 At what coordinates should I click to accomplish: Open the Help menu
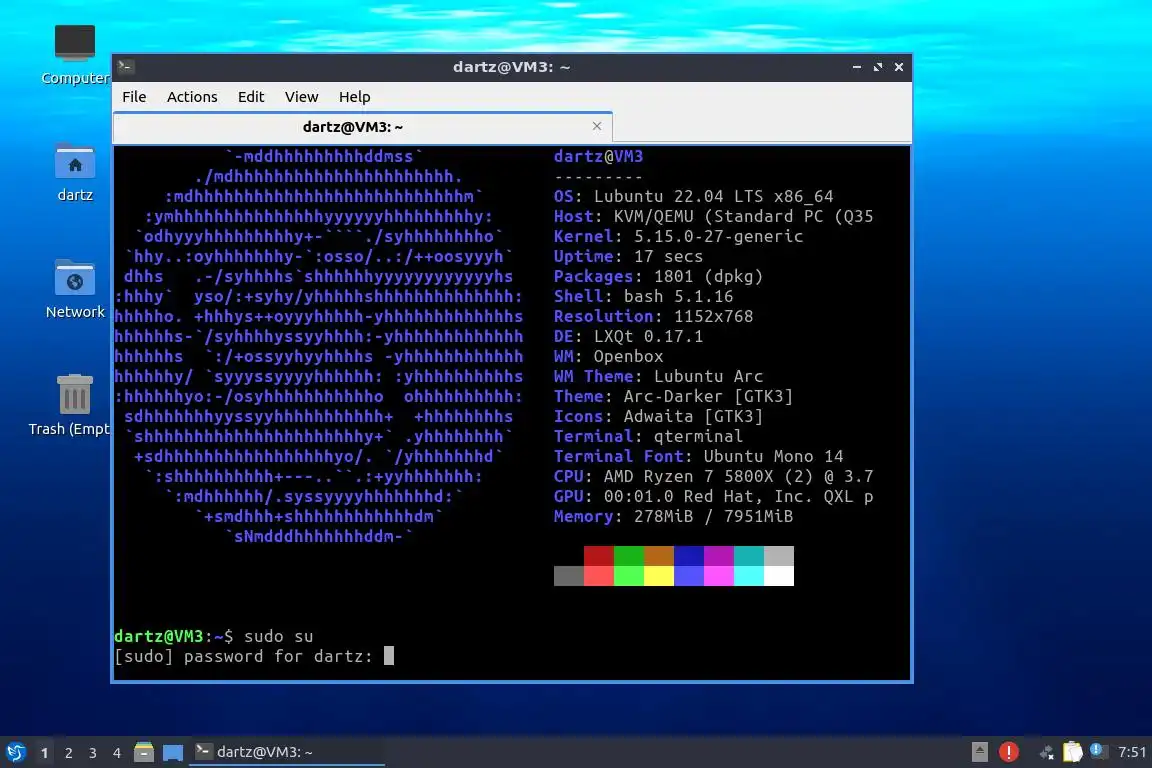click(x=354, y=97)
